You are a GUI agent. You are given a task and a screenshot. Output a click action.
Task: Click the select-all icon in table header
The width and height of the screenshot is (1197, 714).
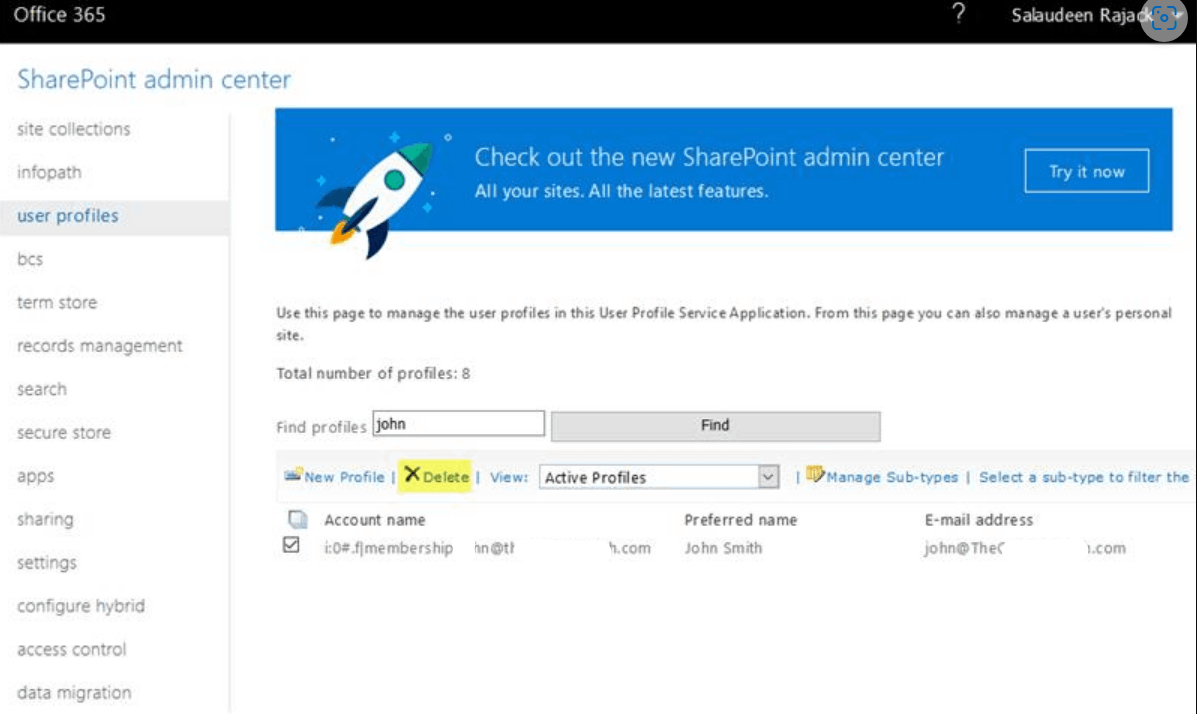coord(297,519)
